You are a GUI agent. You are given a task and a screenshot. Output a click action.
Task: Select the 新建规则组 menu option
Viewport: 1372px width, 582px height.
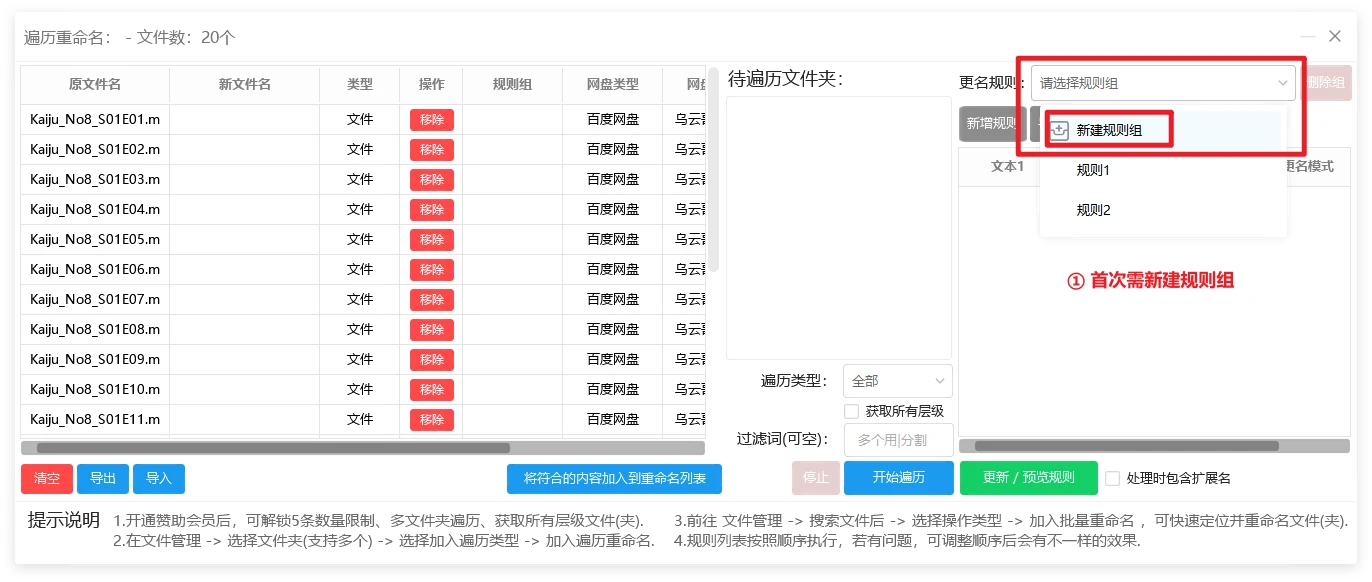(1109, 131)
